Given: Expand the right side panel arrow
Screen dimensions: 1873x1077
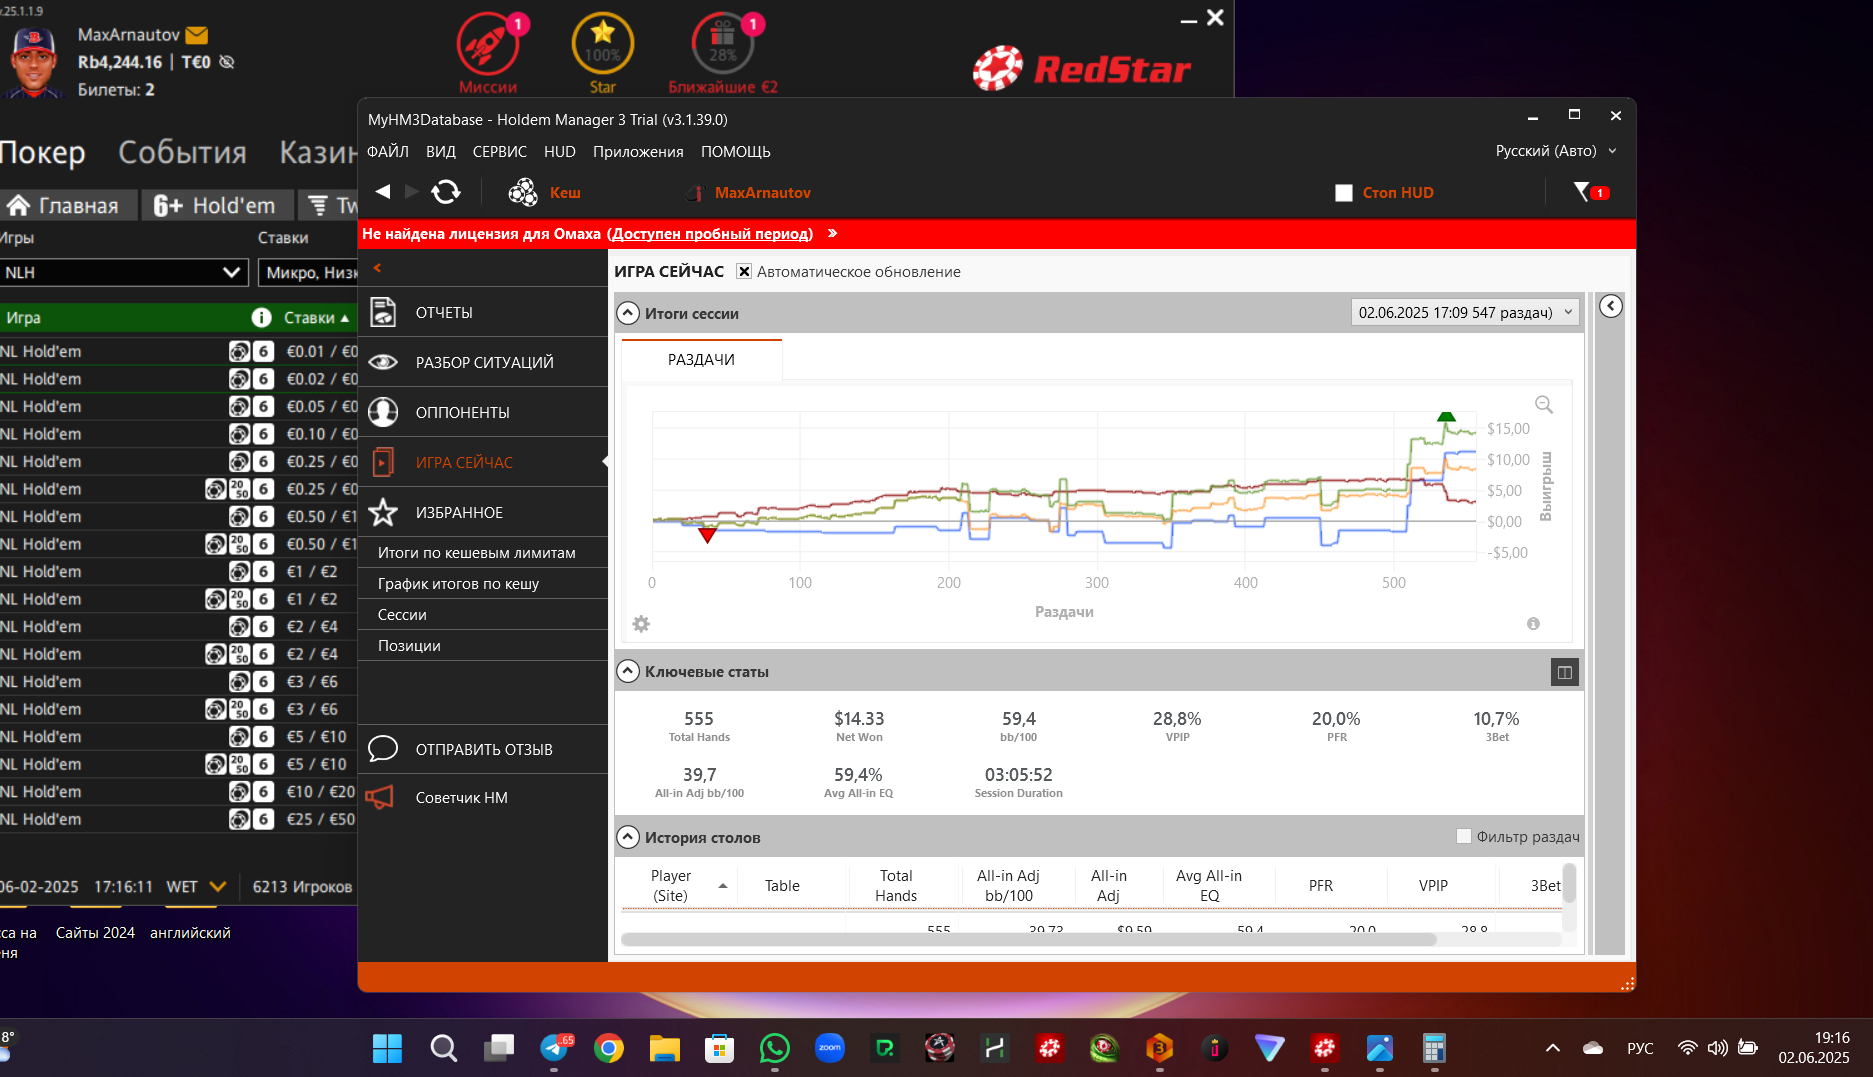Looking at the screenshot, I should tap(1610, 306).
